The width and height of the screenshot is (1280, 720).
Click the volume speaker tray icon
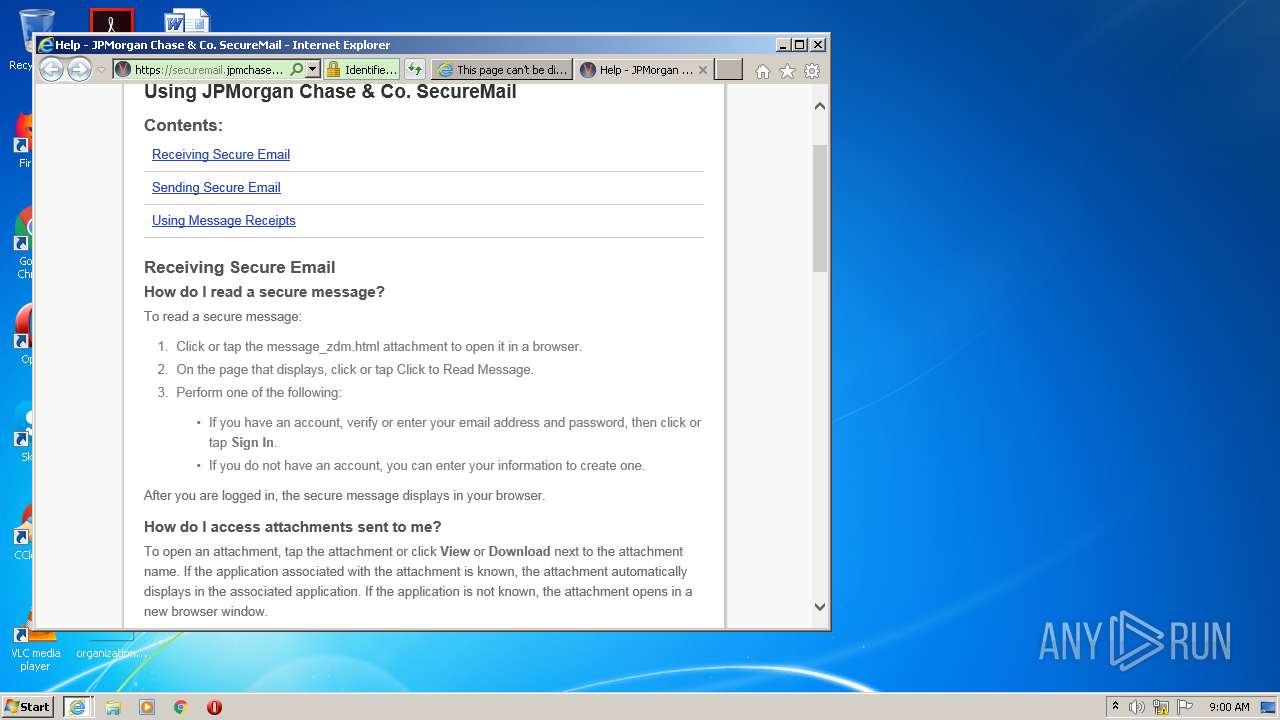(1137, 707)
